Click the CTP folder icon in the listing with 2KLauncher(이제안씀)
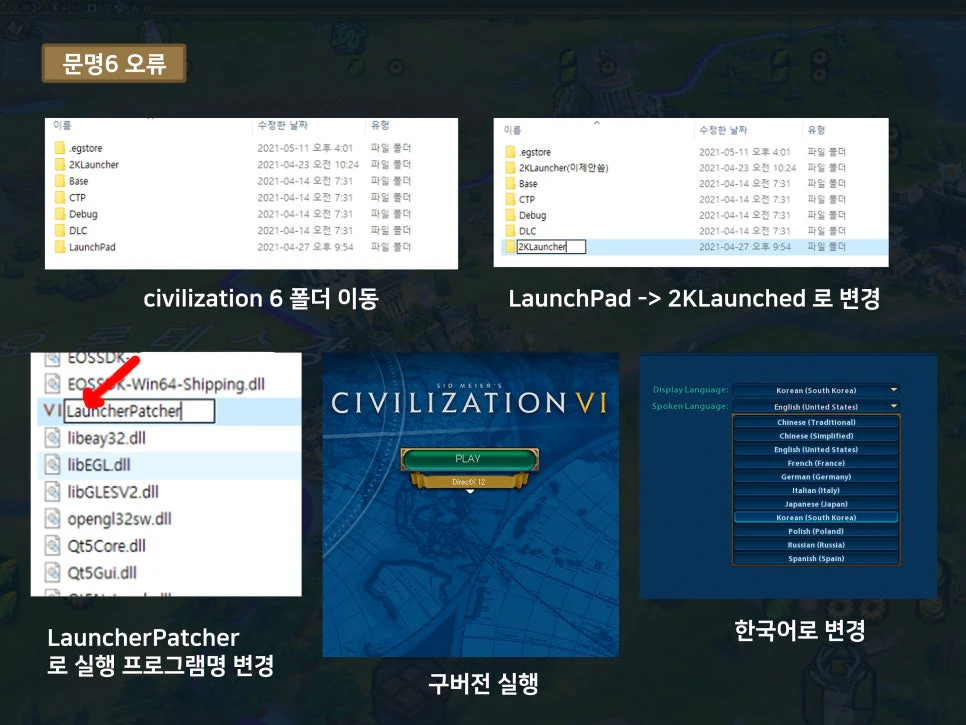 click(510, 199)
